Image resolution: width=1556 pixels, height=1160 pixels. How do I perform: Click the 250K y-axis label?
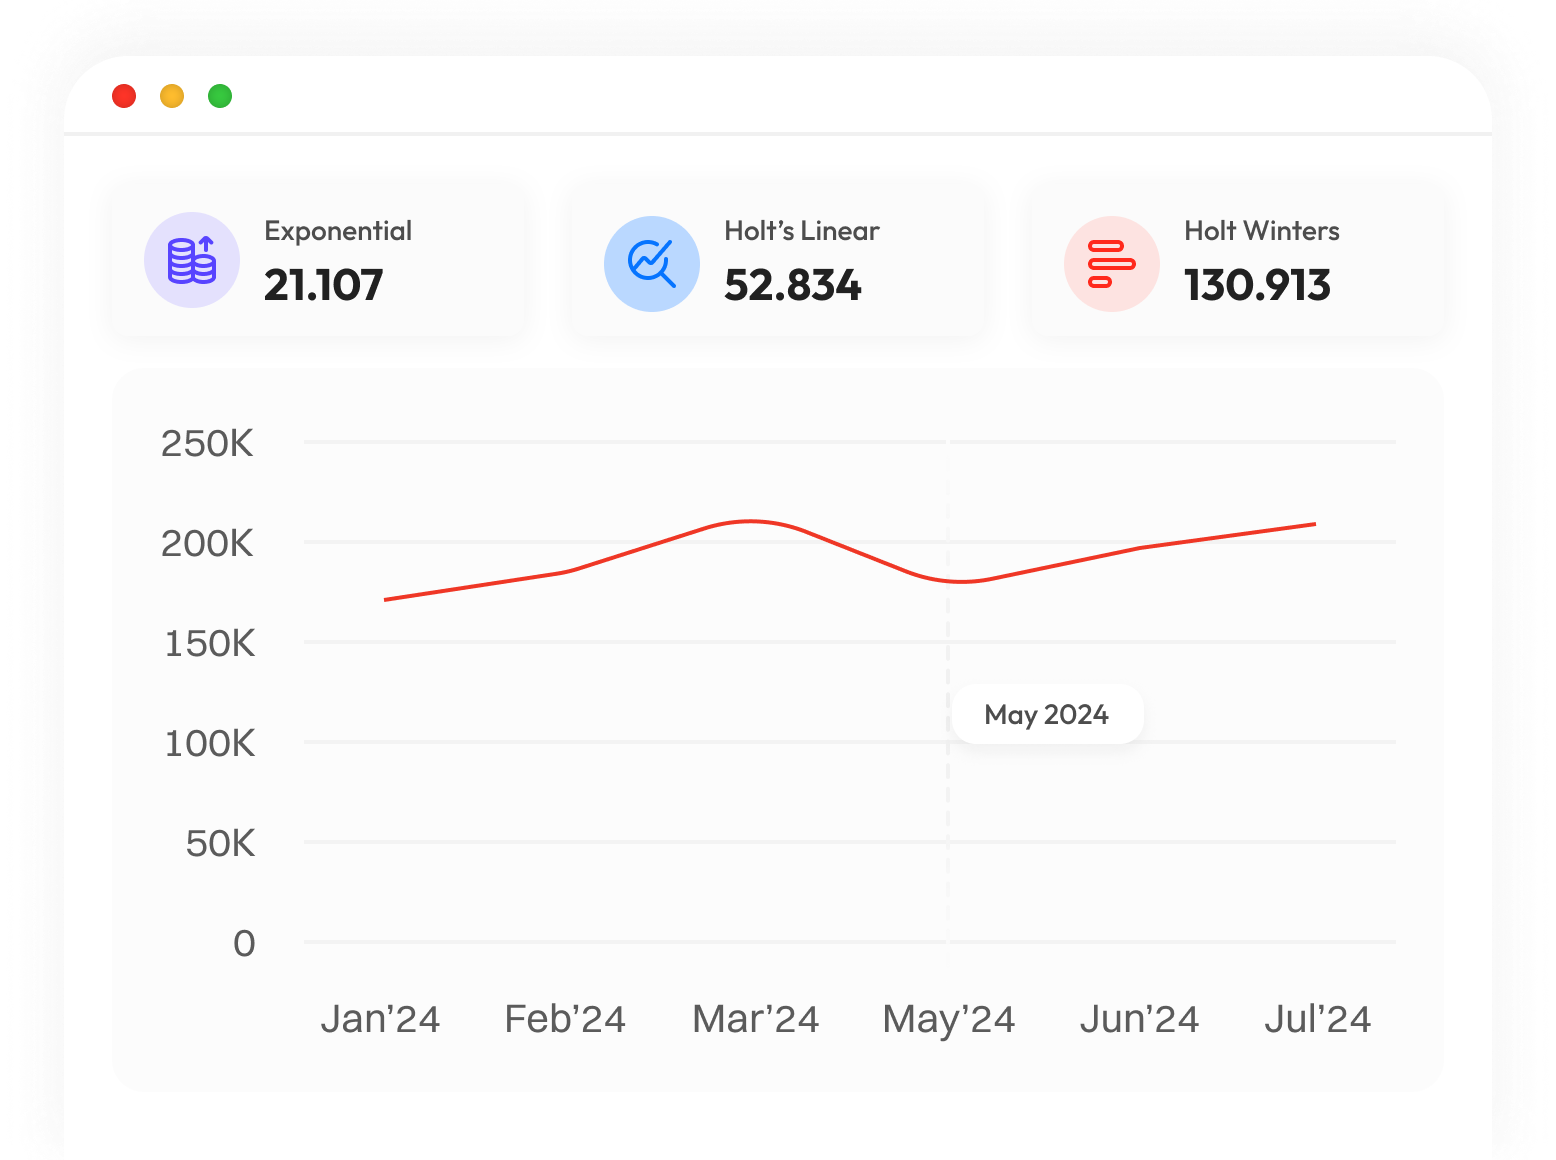[208, 443]
